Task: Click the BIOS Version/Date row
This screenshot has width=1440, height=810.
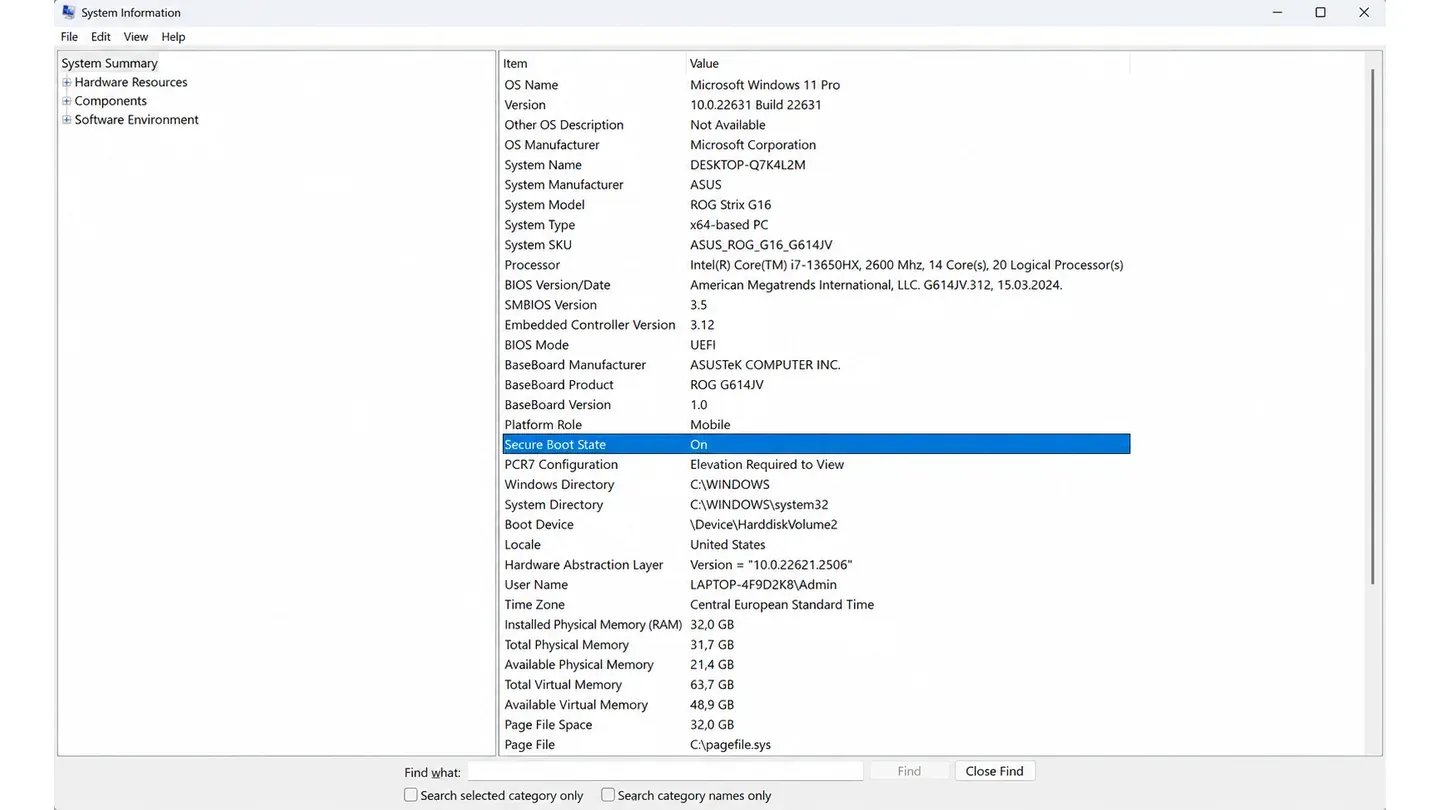Action: pos(816,285)
